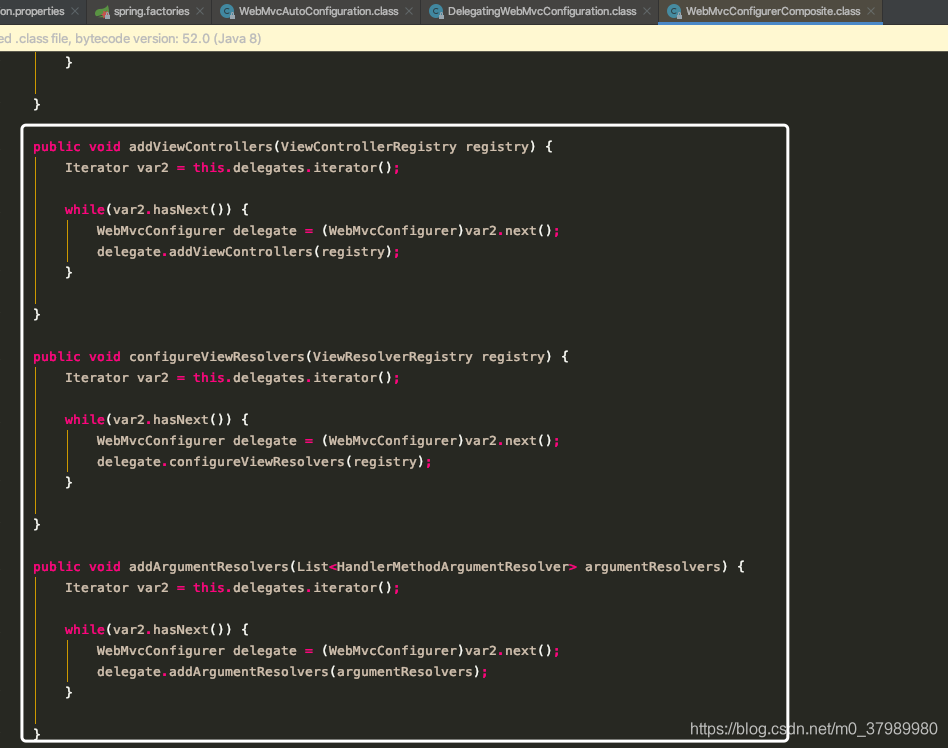Click (WebMvcConfigurer) cast in addViewControllers loop
The height and width of the screenshot is (748, 948).
click(x=393, y=231)
